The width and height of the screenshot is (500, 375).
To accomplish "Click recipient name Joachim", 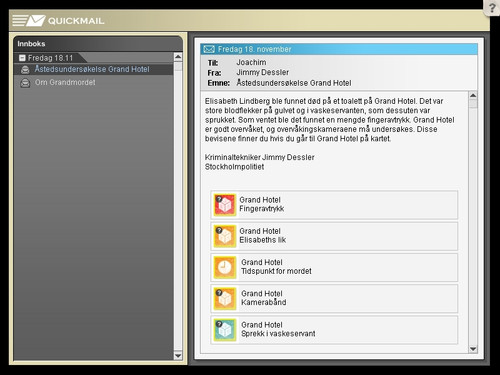I will click(x=251, y=62).
